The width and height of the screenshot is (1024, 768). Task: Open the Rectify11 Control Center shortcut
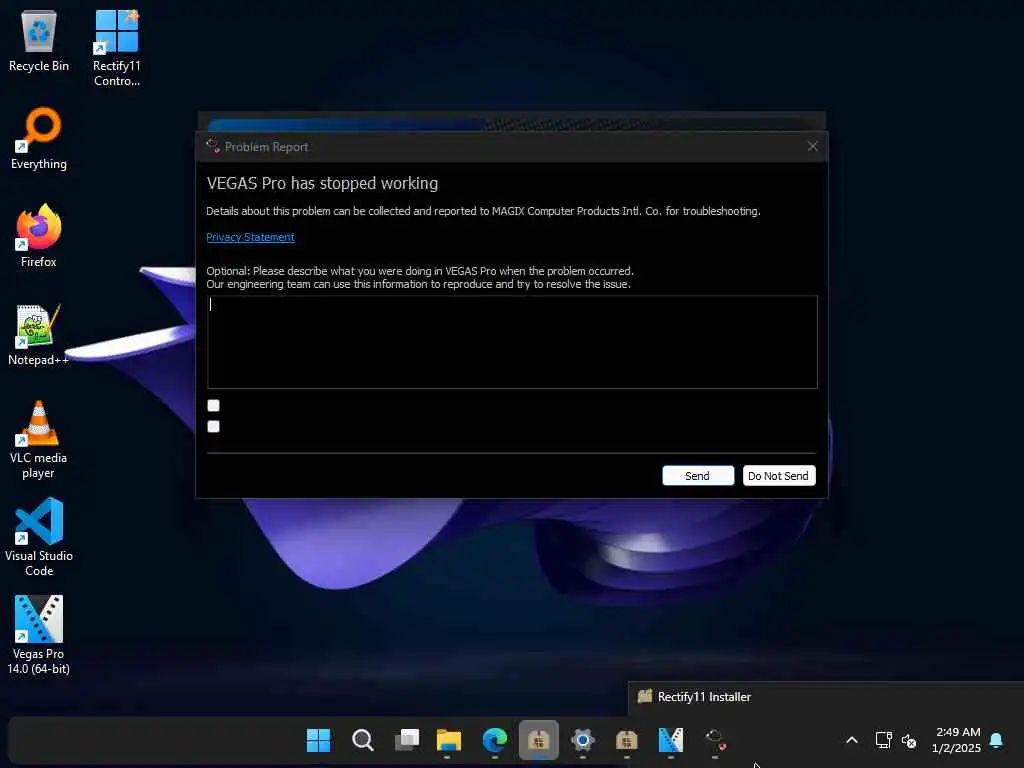point(116,47)
